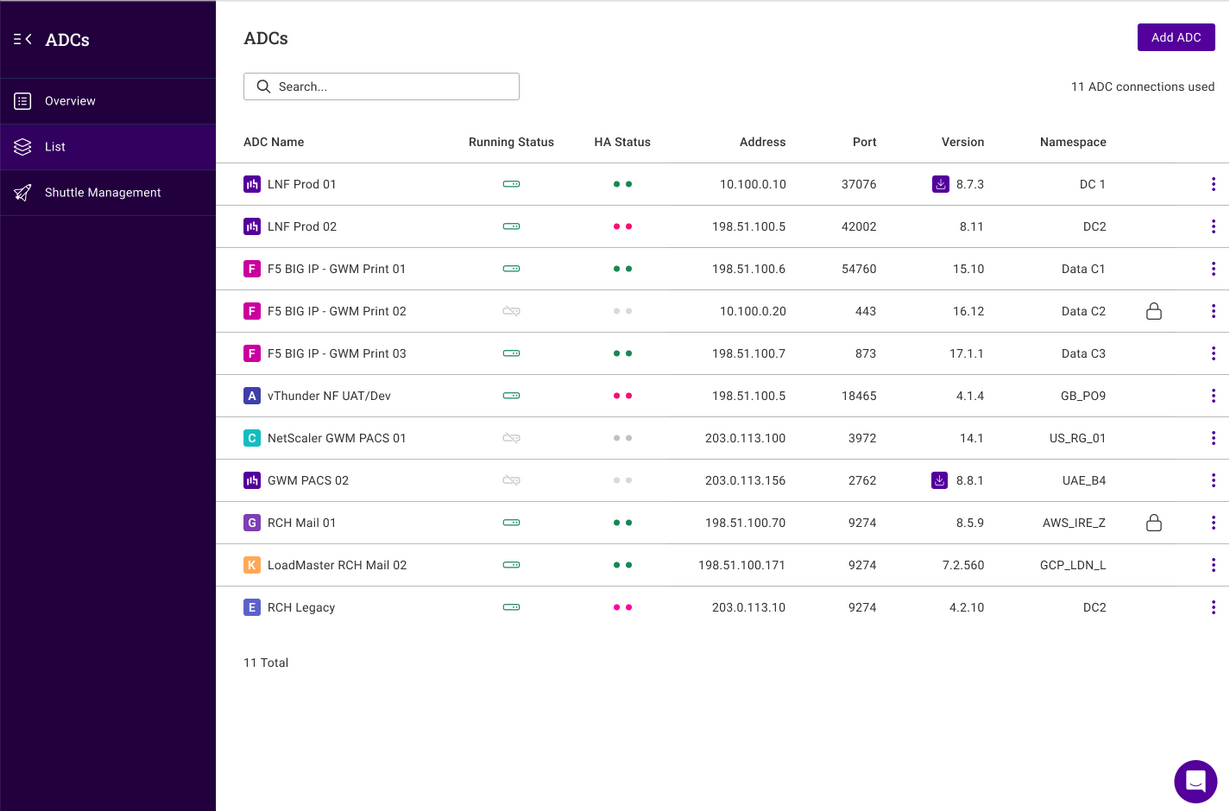
Task: Sort by the ADC Name column header
Action: 274,142
